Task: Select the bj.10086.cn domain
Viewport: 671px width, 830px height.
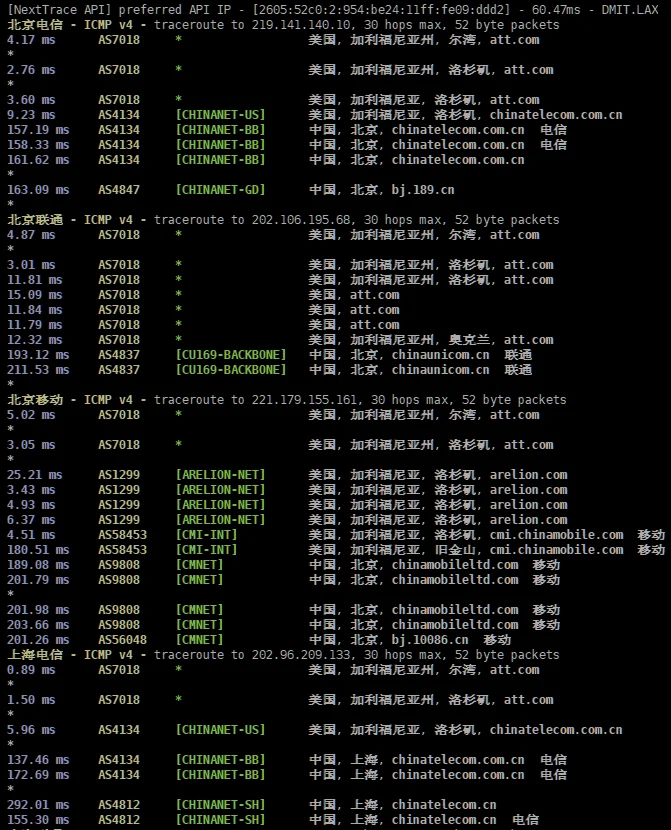Action: (x=430, y=639)
